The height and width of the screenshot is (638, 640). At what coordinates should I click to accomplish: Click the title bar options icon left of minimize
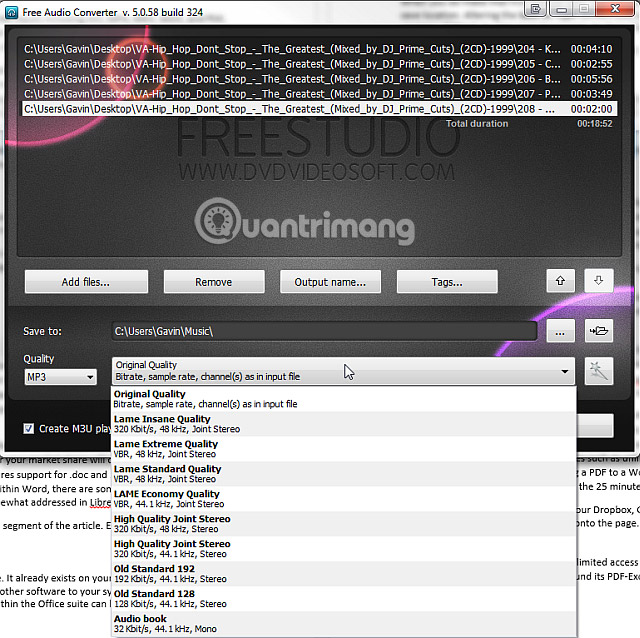click(x=536, y=9)
